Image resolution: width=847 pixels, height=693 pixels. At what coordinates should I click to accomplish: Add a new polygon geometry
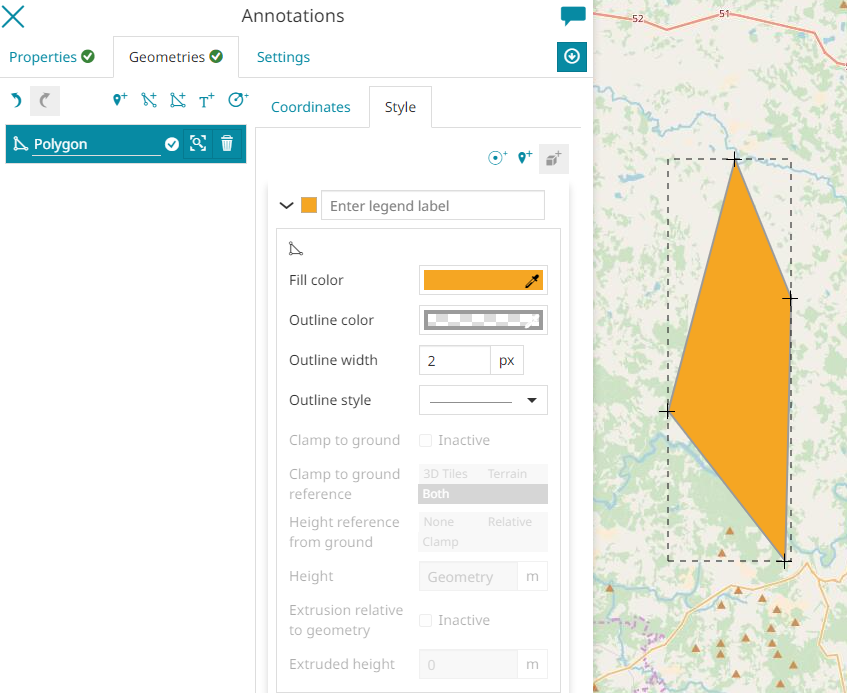coord(177,100)
